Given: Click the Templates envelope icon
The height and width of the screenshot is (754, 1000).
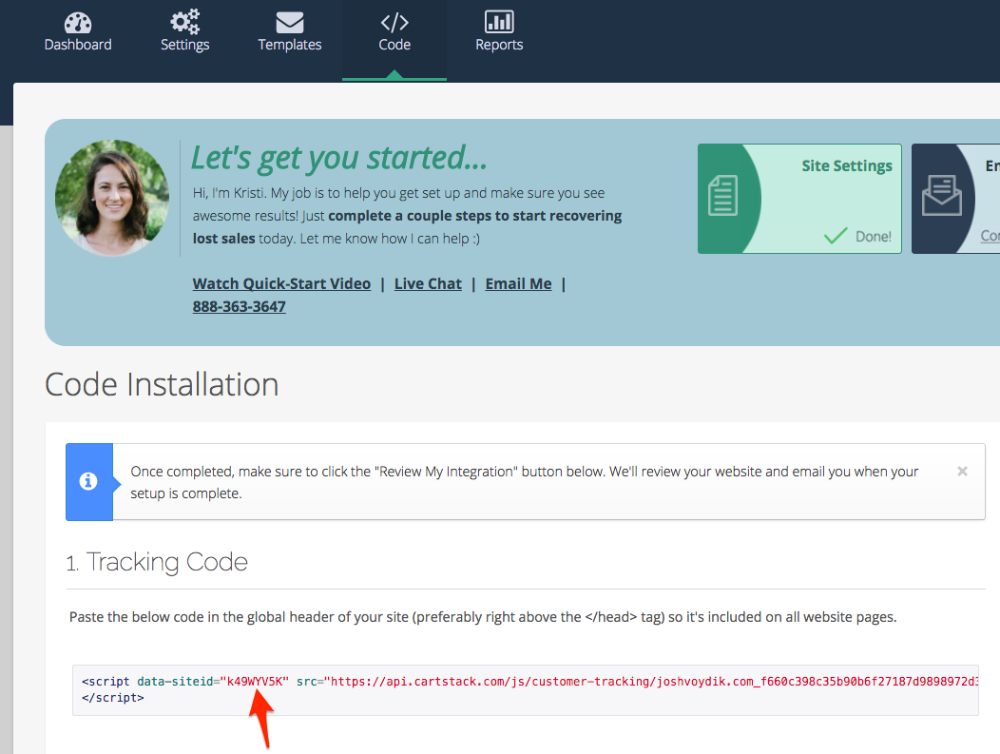Looking at the screenshot, I should coord(290,22).
